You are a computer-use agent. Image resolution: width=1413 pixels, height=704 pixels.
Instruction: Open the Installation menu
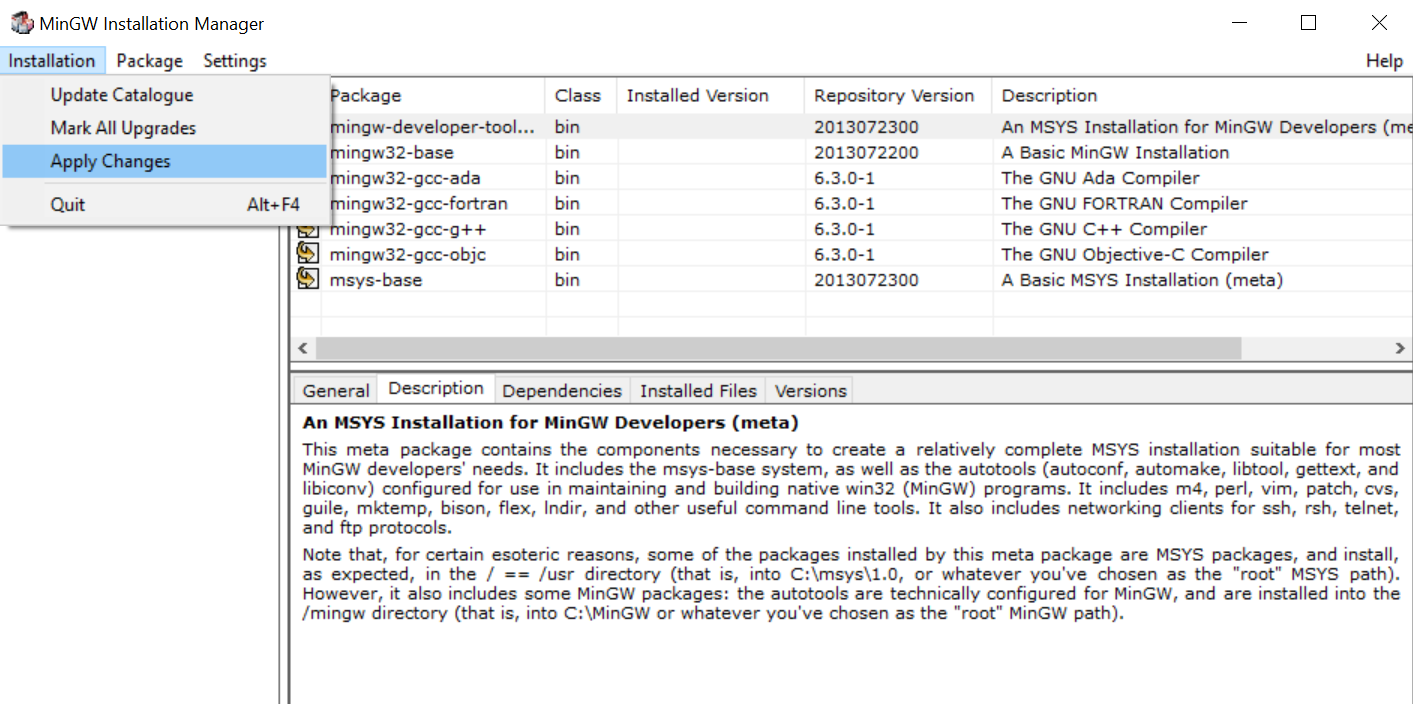52,61
